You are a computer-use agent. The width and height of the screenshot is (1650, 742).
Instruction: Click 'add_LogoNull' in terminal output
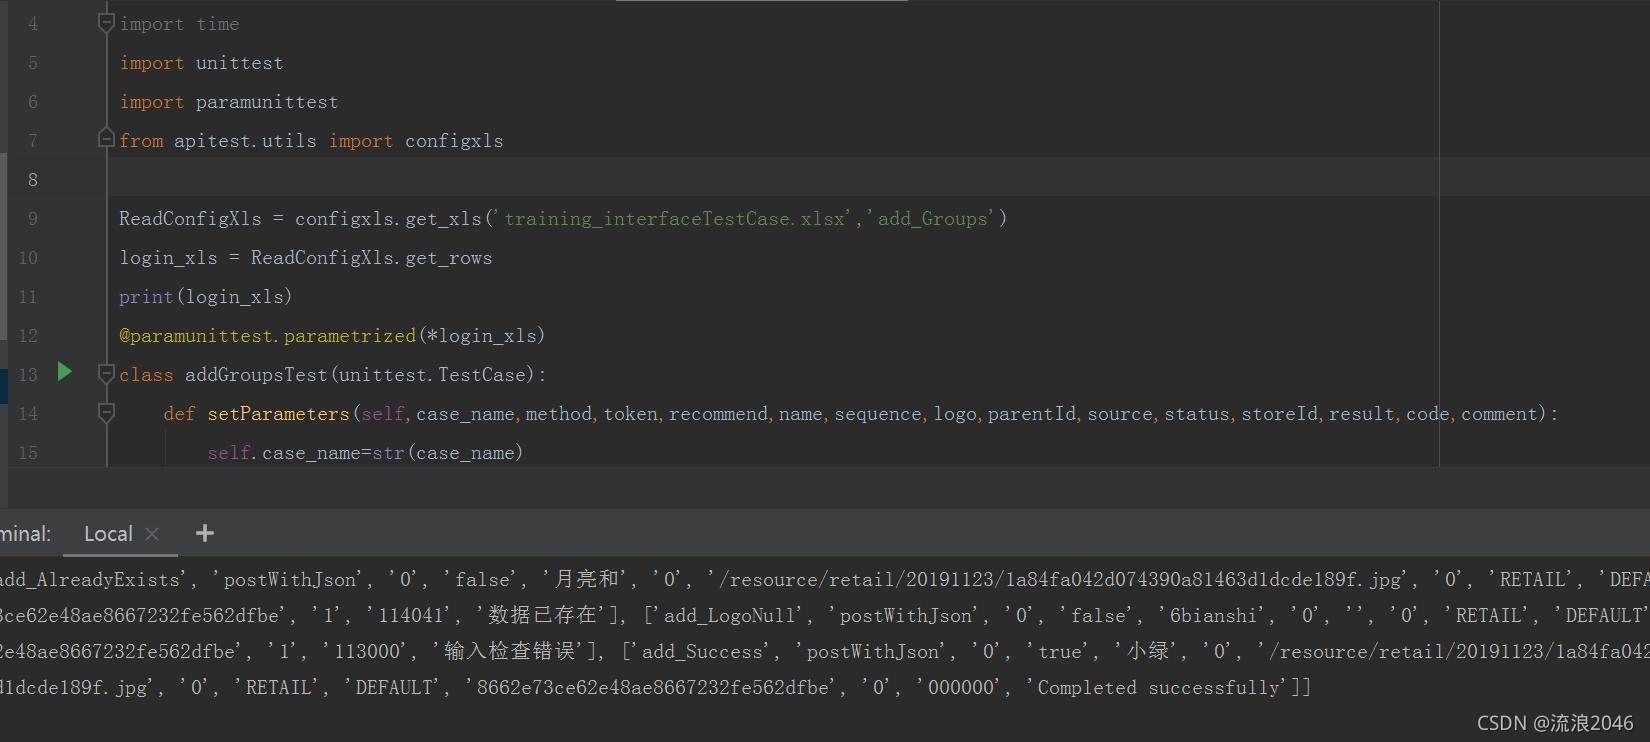click(729, 616)
